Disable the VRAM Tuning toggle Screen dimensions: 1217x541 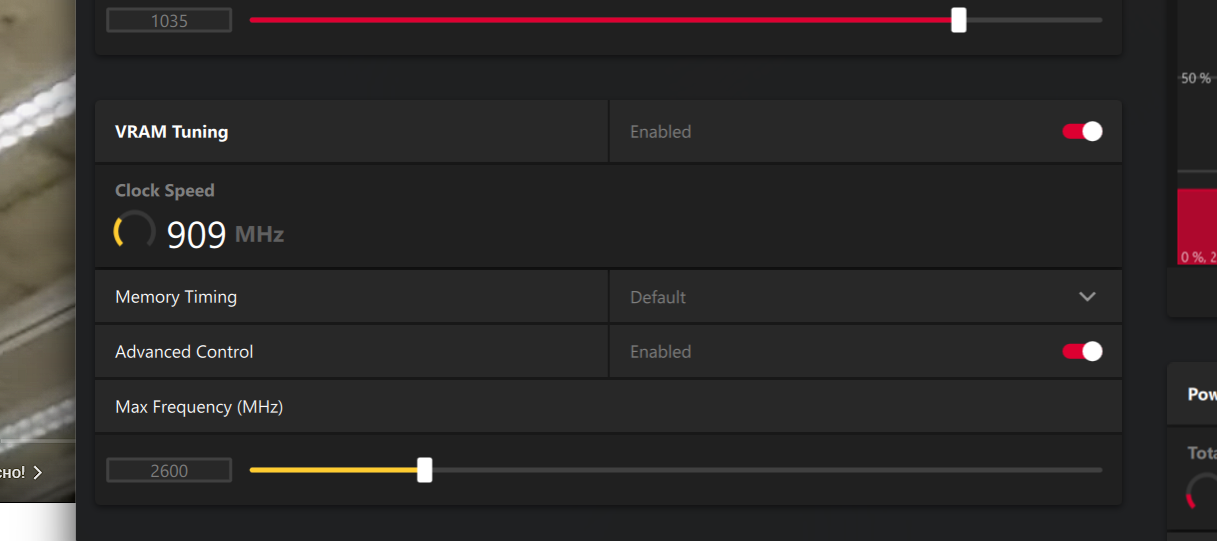[1082, 132]
